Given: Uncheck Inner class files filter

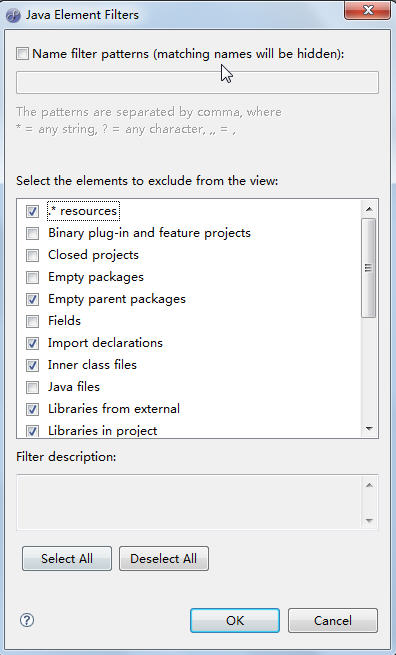Looking at the screenshot, I should click(x=32, y=365).
